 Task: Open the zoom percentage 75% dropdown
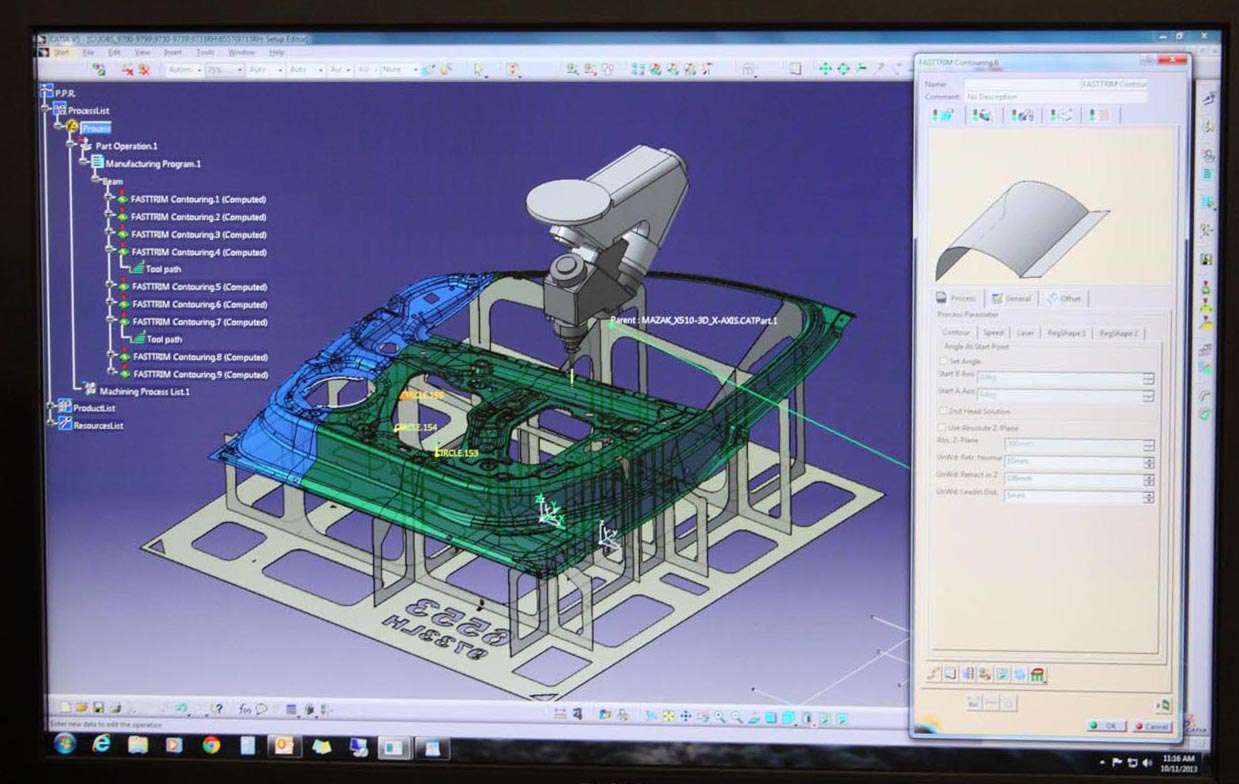pos(239,70)
